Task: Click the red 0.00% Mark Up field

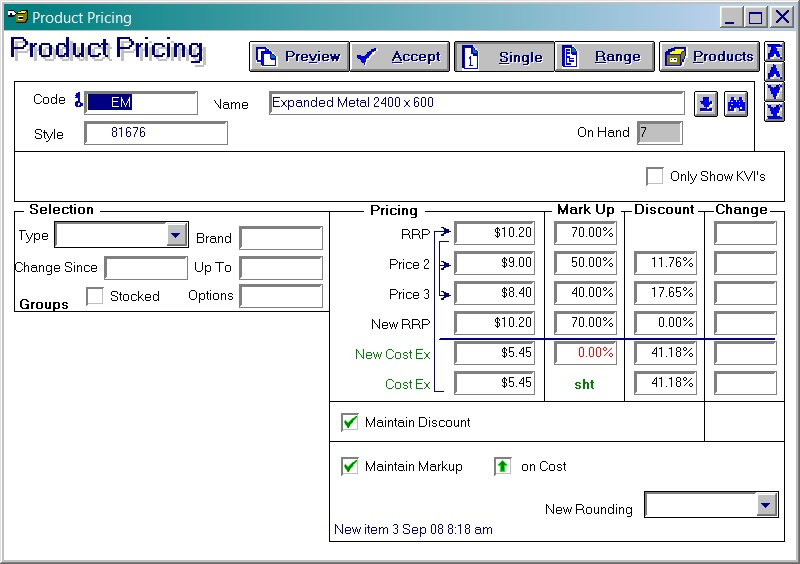Action: (x=586, y=353)
